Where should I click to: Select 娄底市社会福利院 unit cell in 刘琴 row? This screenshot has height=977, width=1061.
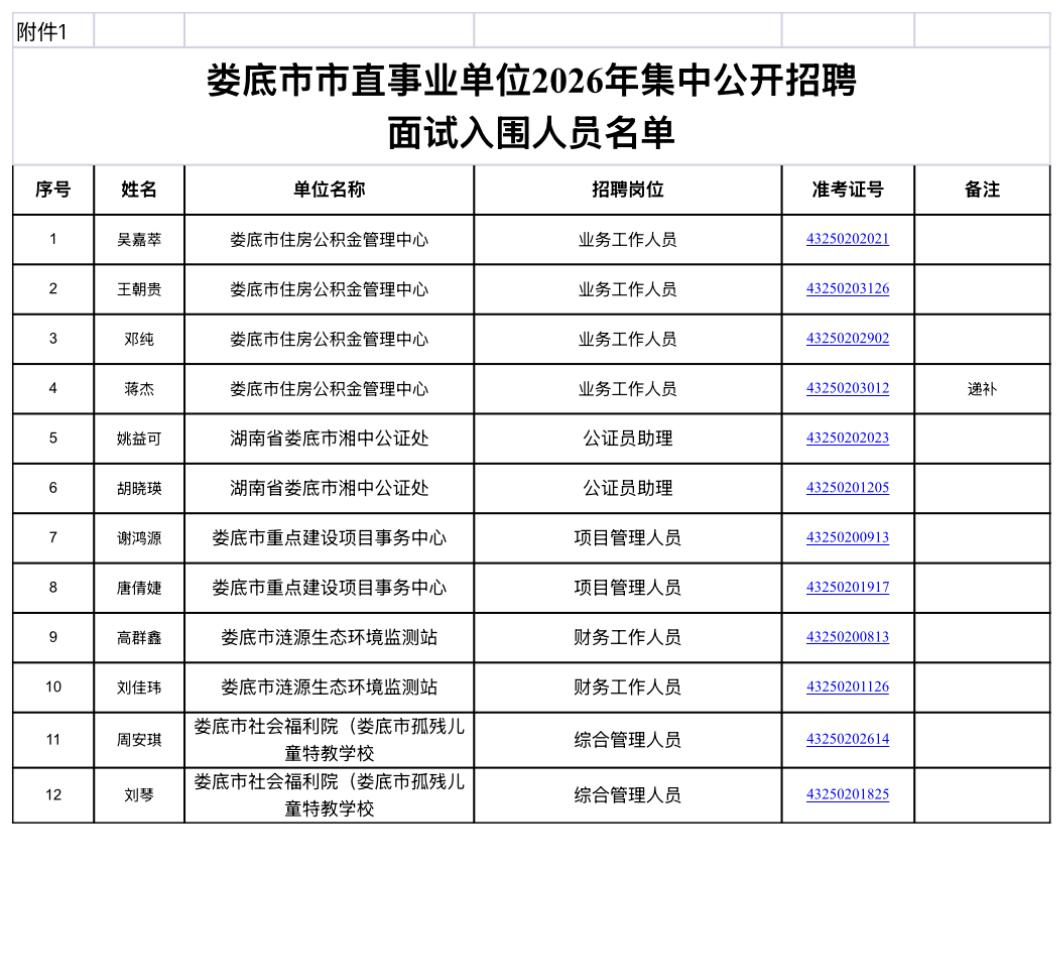[329, 795]
